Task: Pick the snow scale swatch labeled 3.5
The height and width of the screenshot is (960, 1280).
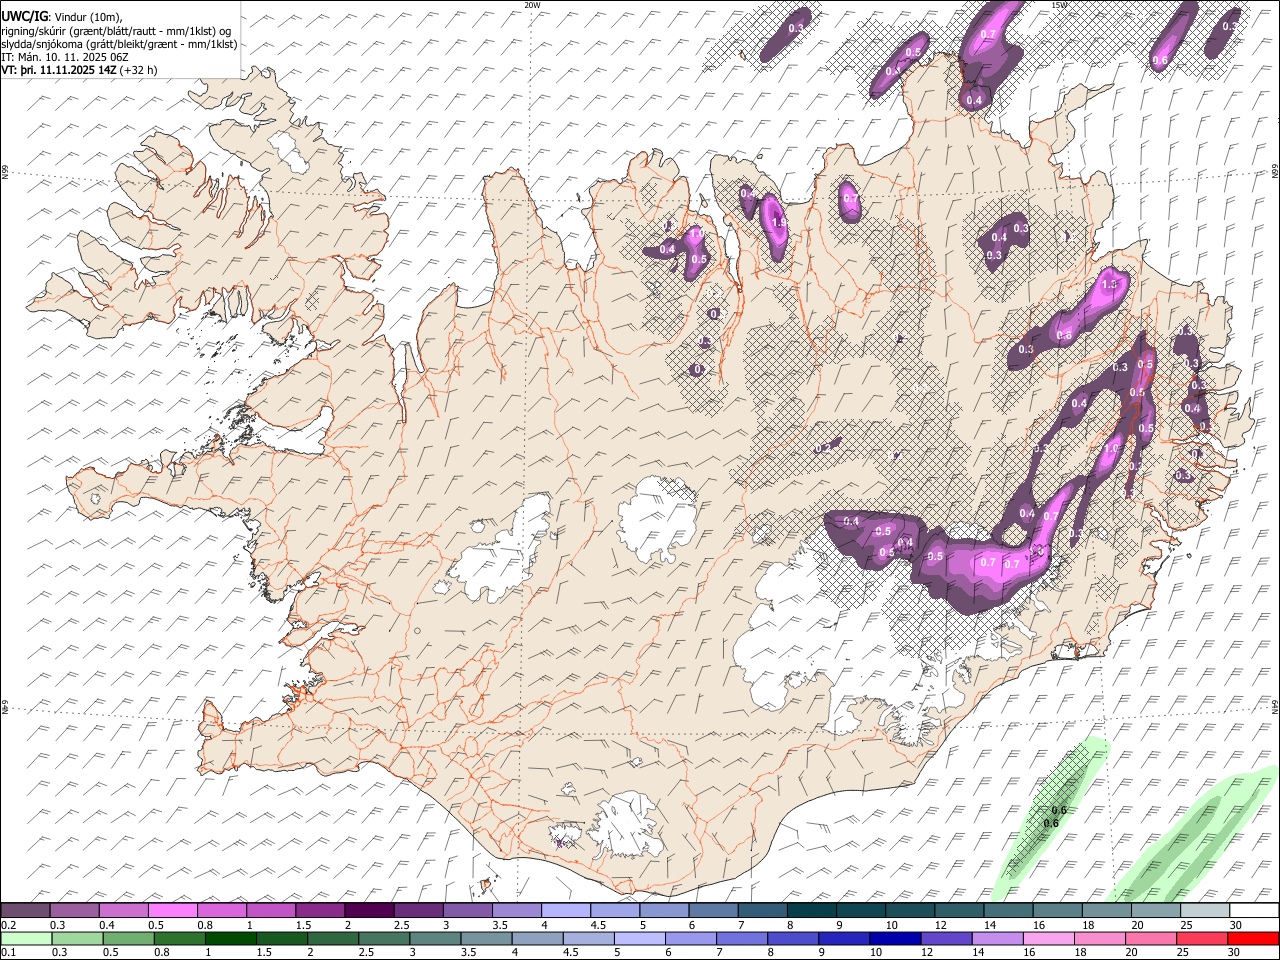Action: pyautogui.click(x=516, y=911)
